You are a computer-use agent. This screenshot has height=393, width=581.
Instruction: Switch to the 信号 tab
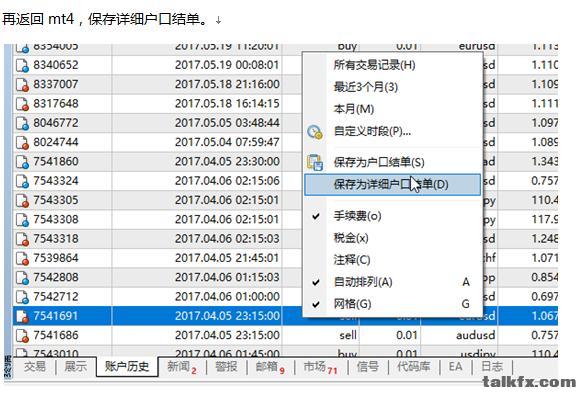tap(368, 367)
